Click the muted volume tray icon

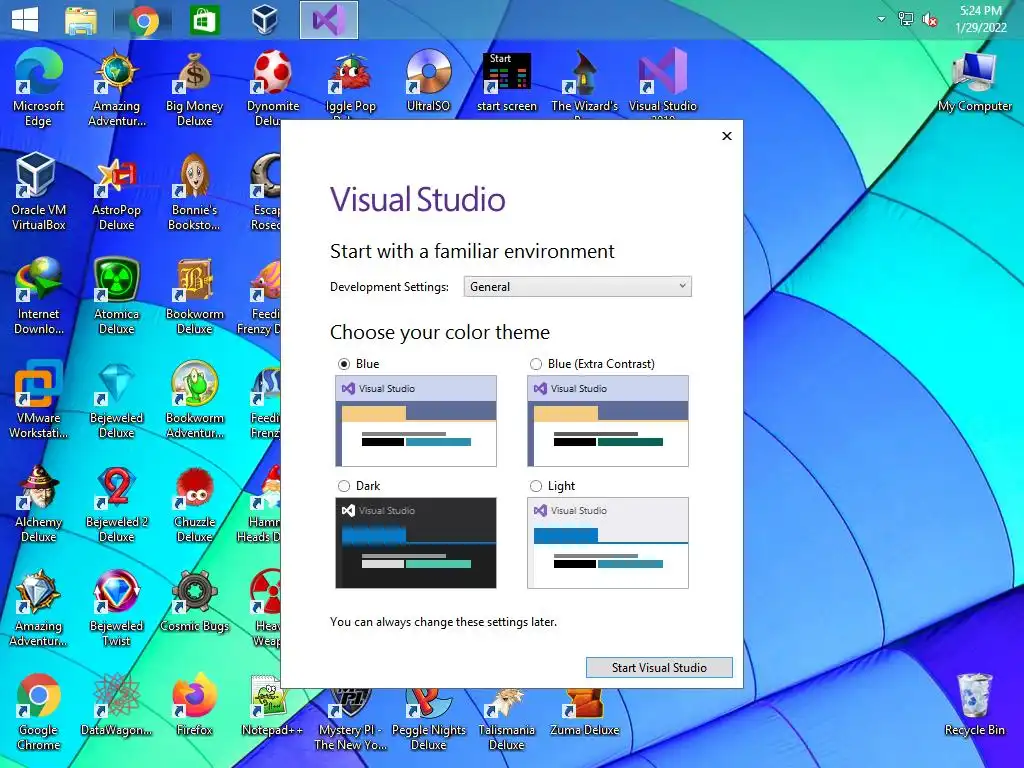pyautogui.click(x=930, y=20)
